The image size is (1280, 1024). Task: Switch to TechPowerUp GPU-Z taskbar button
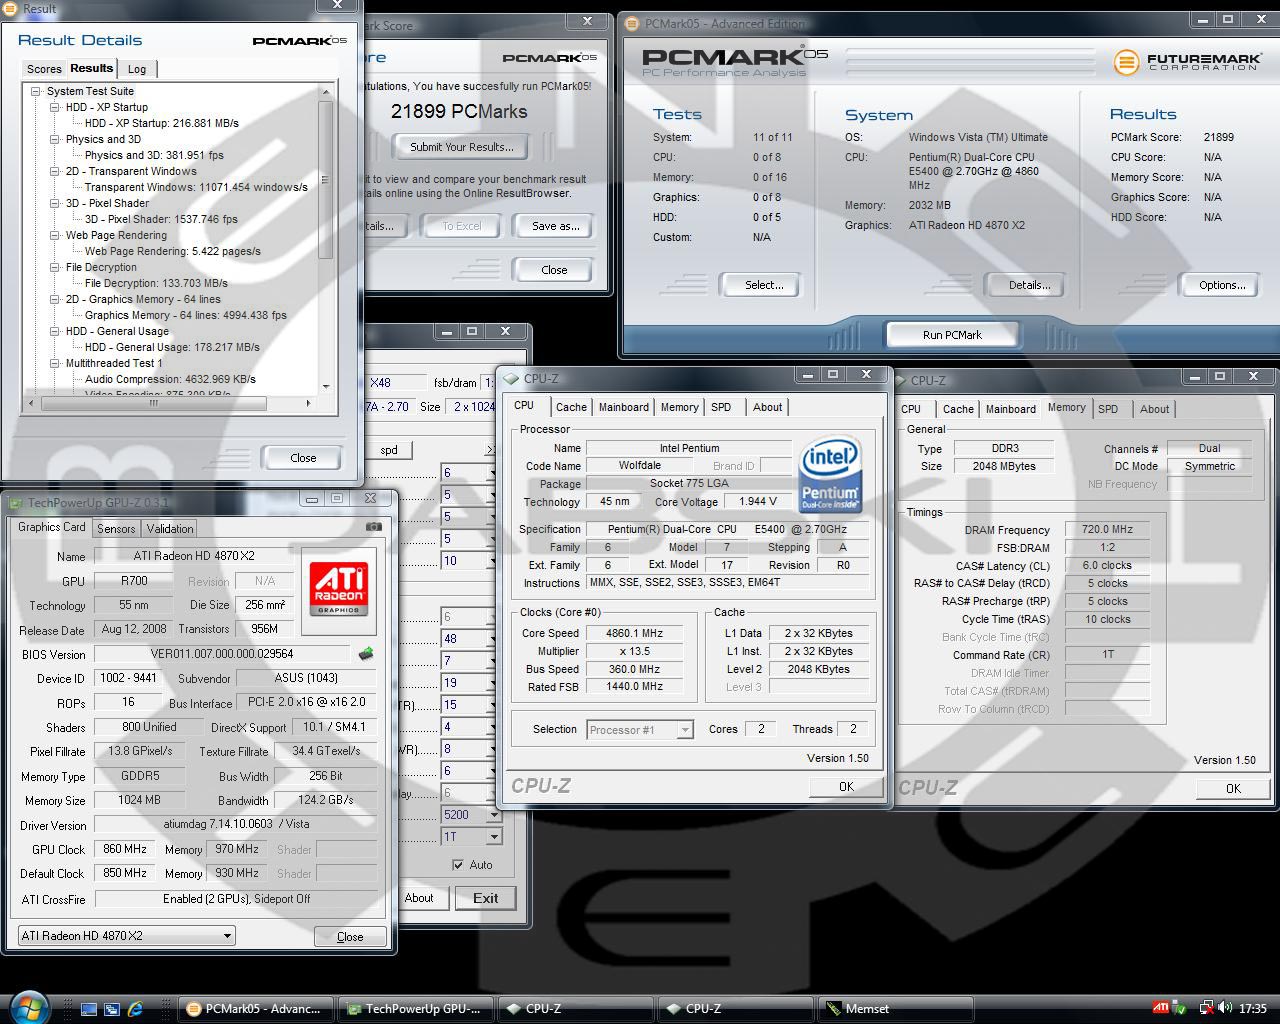(414, 1009)
